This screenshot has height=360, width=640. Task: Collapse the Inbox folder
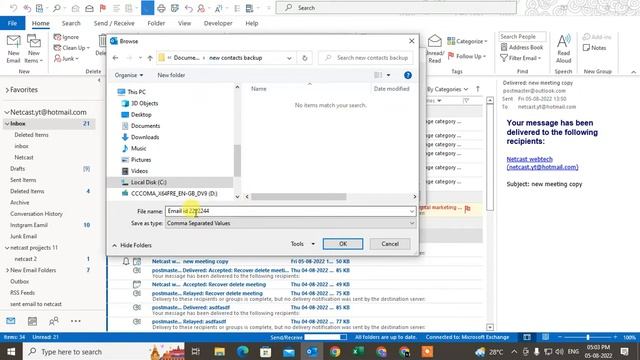[x=7, y=124]
